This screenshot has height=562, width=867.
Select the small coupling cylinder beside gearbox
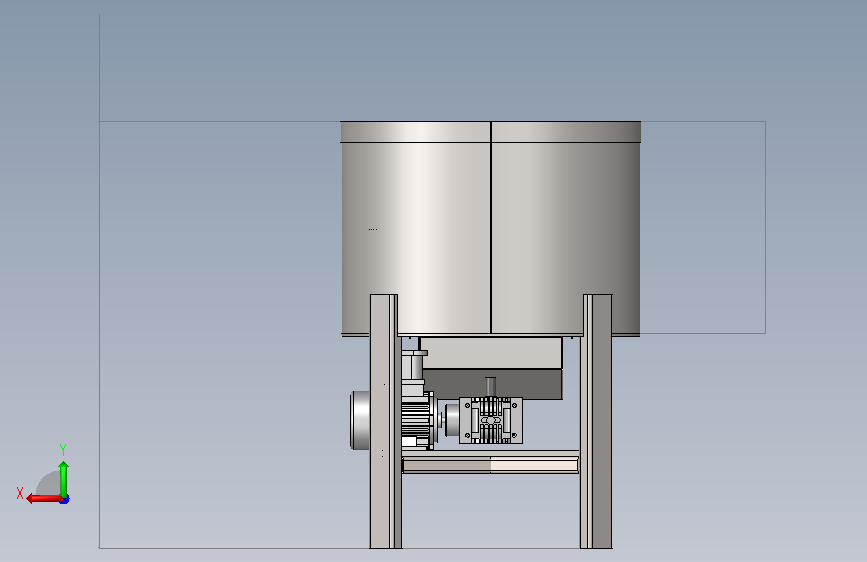[x=452, y=420]
